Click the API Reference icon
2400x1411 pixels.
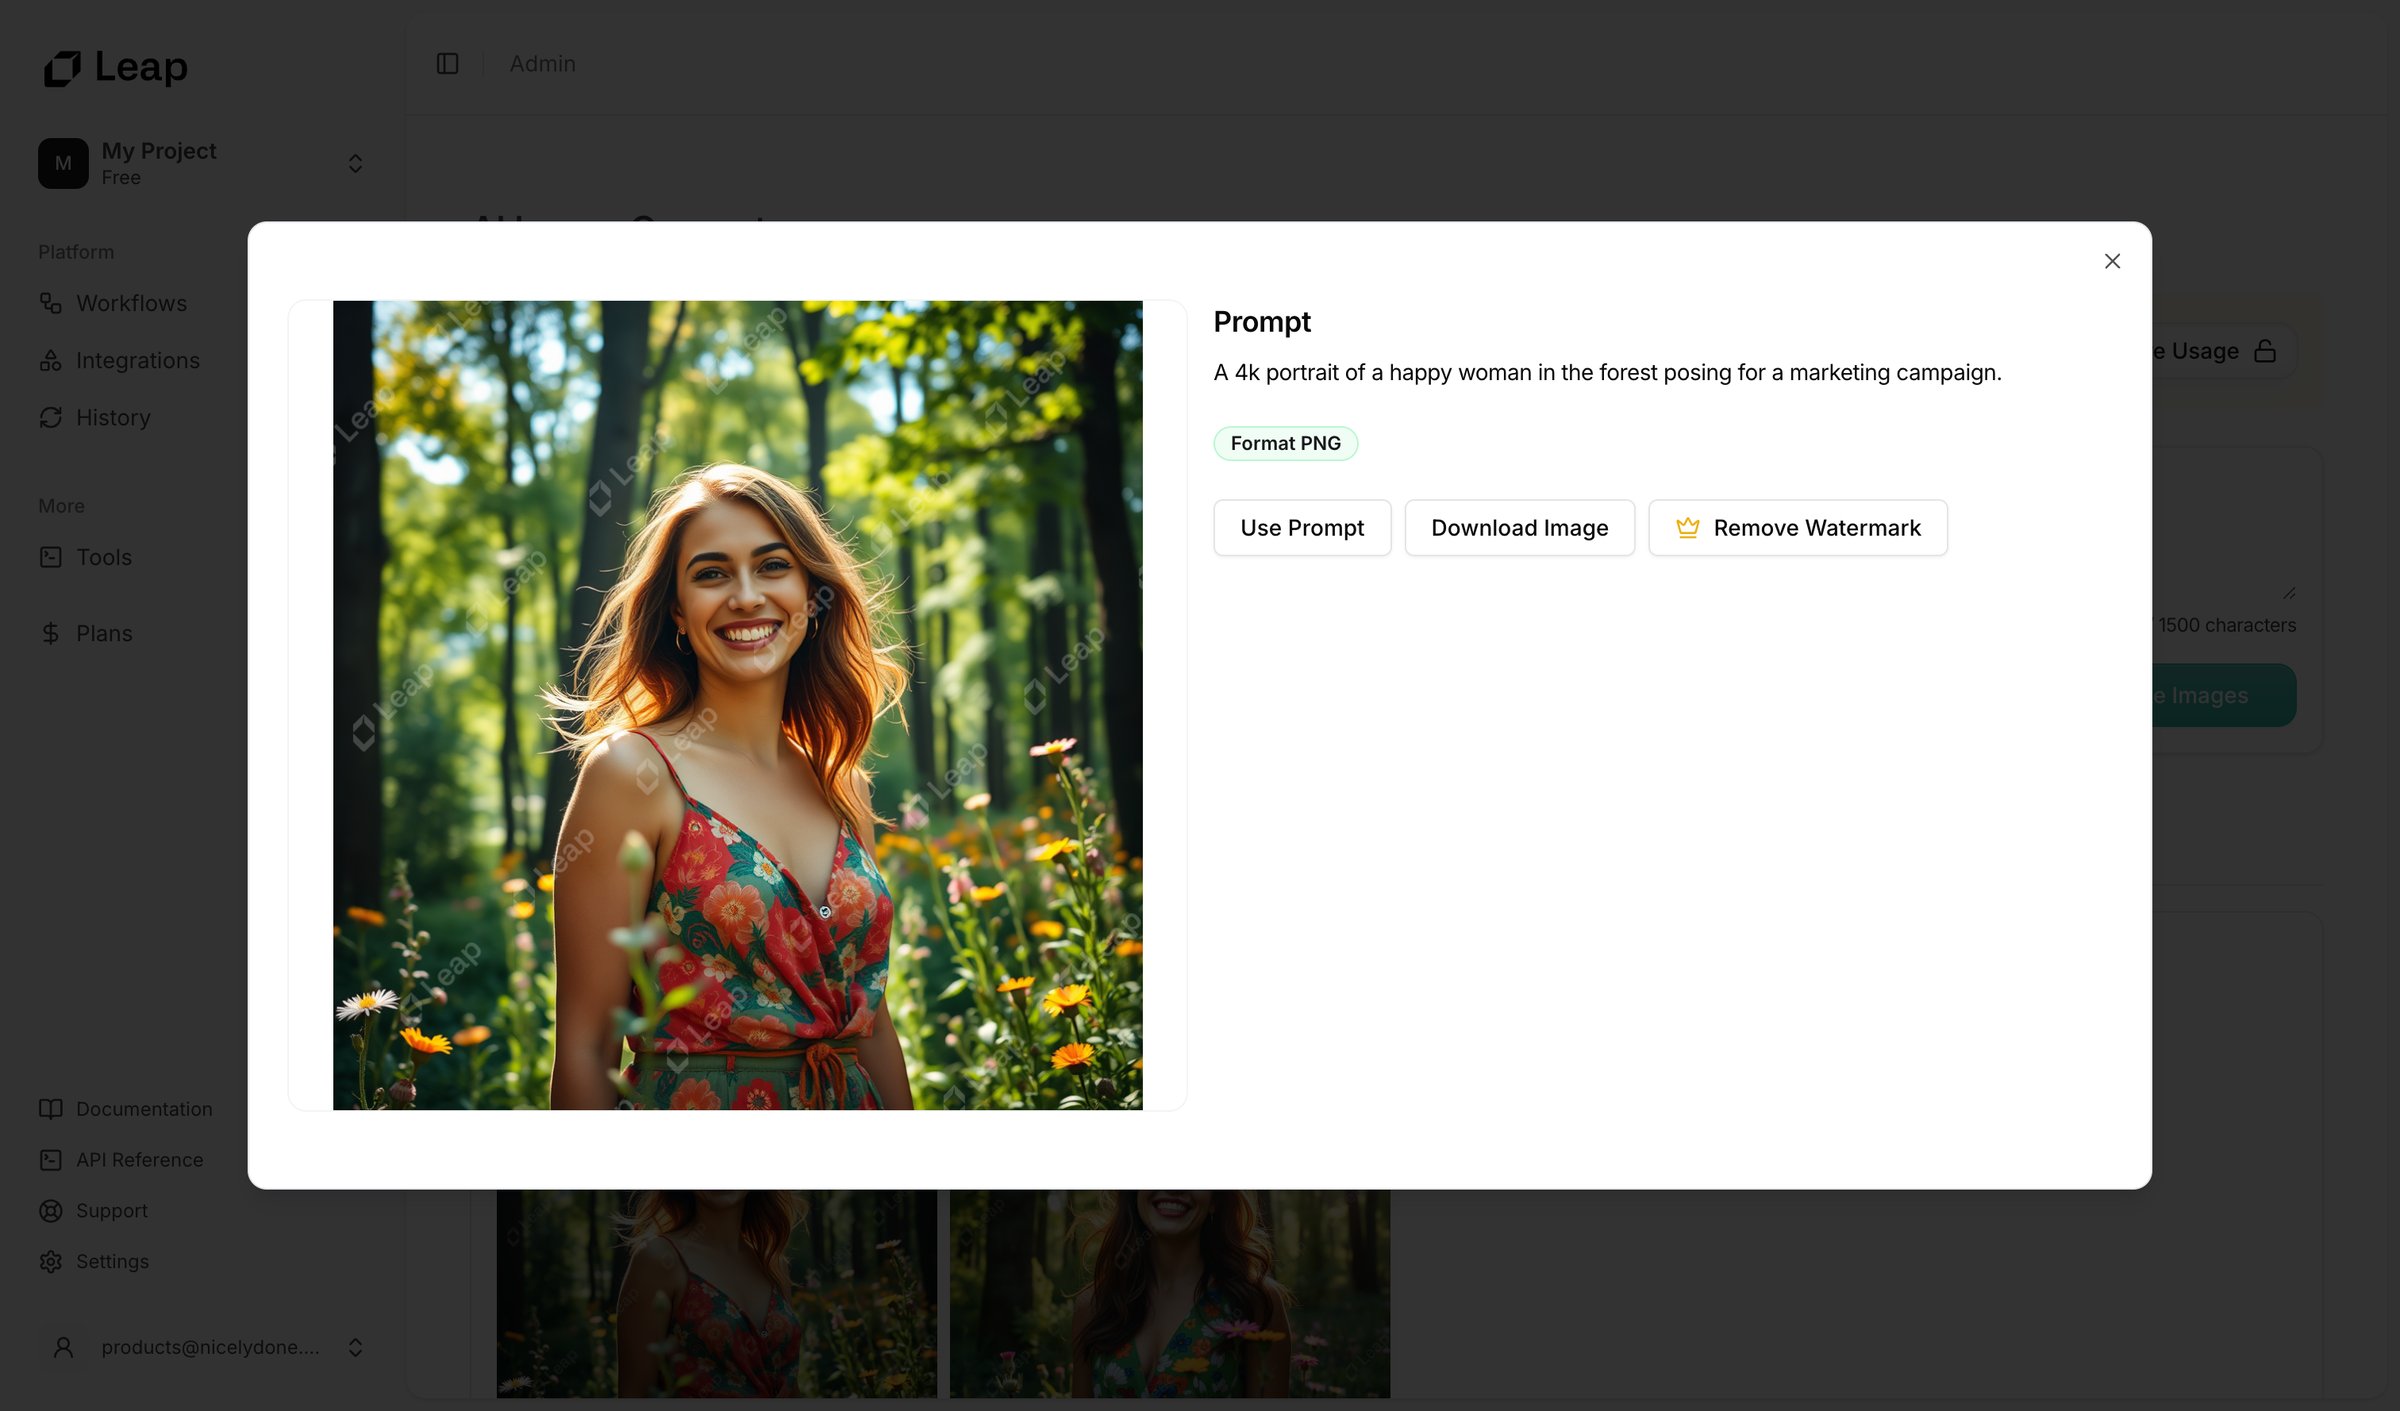pyautogui.click(x=51, y=1160)
